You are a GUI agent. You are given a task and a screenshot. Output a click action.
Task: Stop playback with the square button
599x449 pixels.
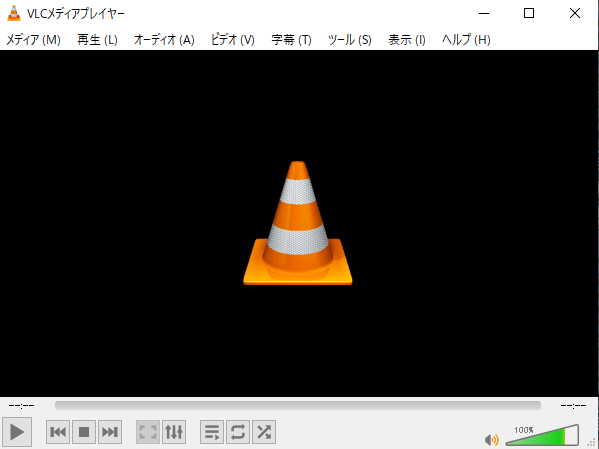coord(84,432)
